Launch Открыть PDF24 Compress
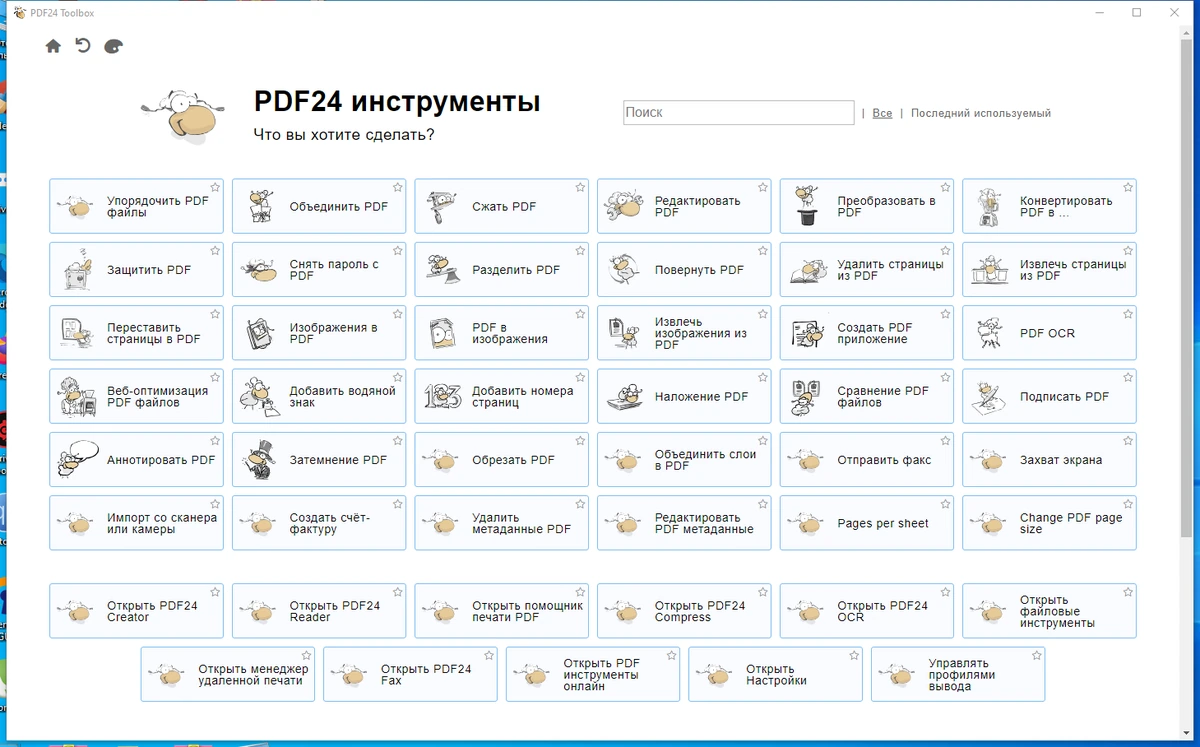1200x747 pixels. [x=684, y=611]
